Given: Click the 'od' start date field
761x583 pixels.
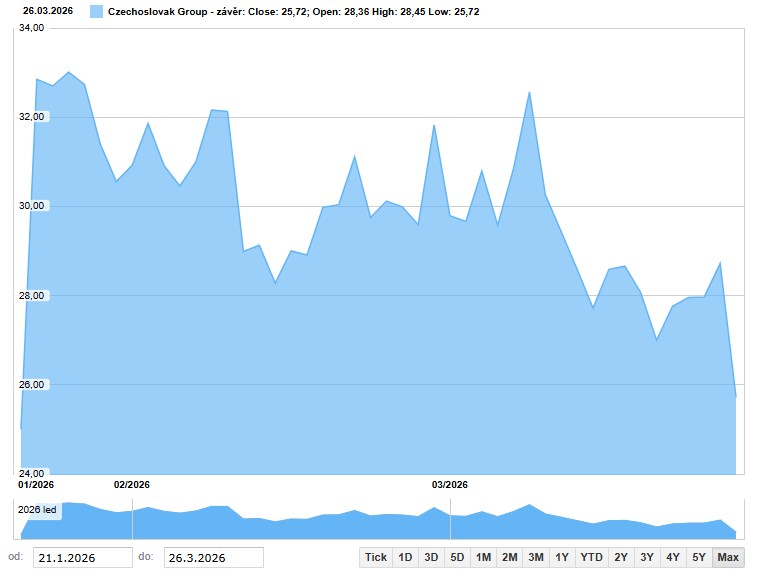Looking at the screenshot, I should [x=82, y=557].
